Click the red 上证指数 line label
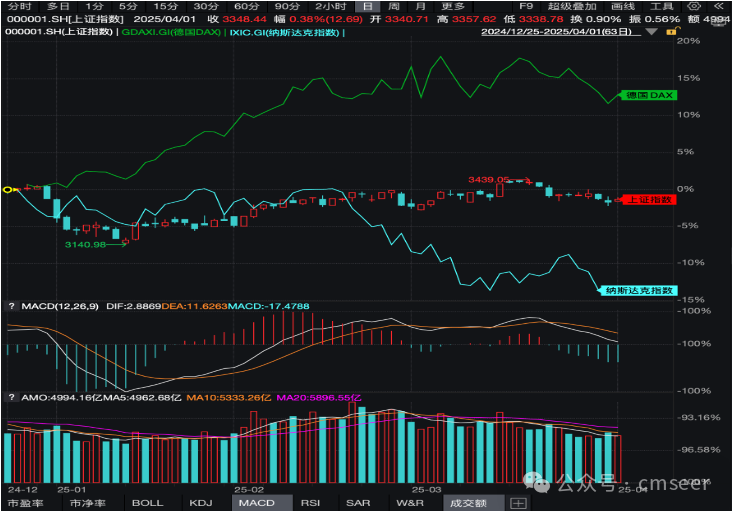The width and height of the screenshot is (732, 512). pos(649,200)
